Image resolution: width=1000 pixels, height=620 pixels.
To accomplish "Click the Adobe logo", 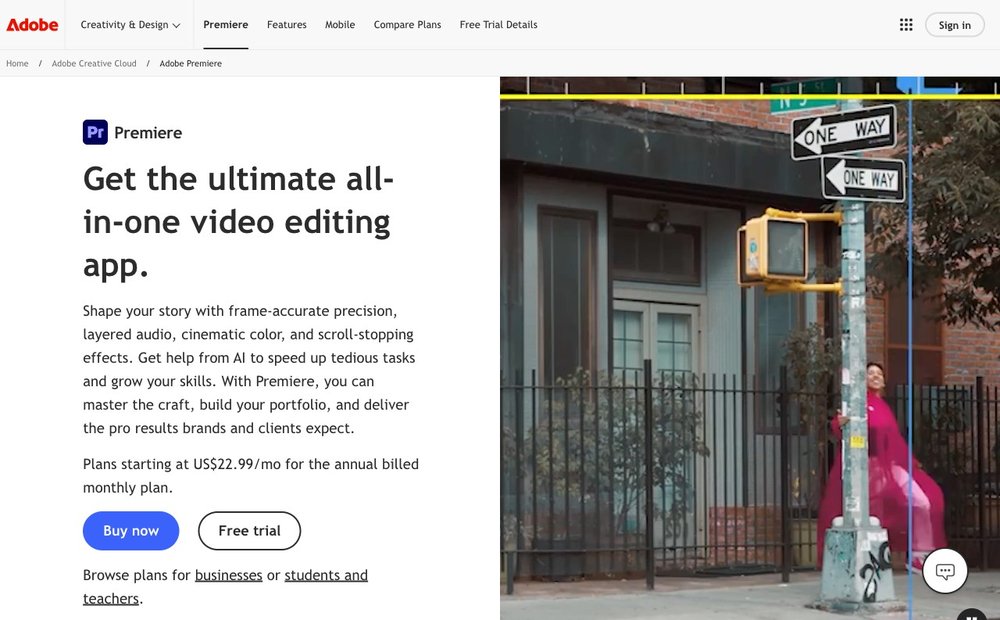I will pyautogui.click(x=32, y=25).
